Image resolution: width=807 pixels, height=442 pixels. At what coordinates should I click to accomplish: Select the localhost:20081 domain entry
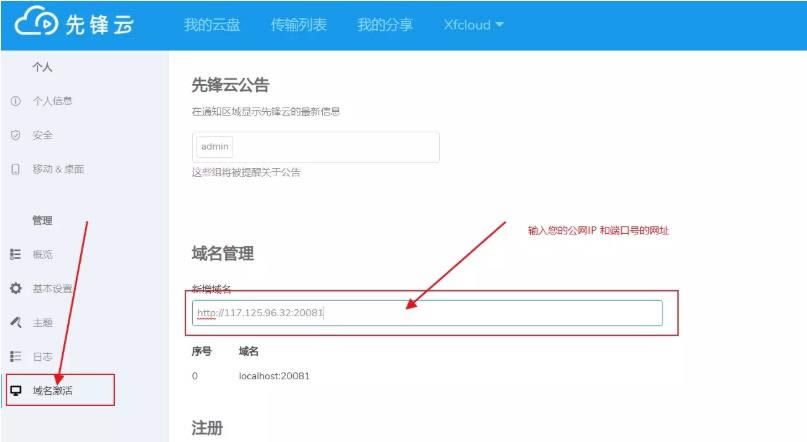[x=274, y=376]
